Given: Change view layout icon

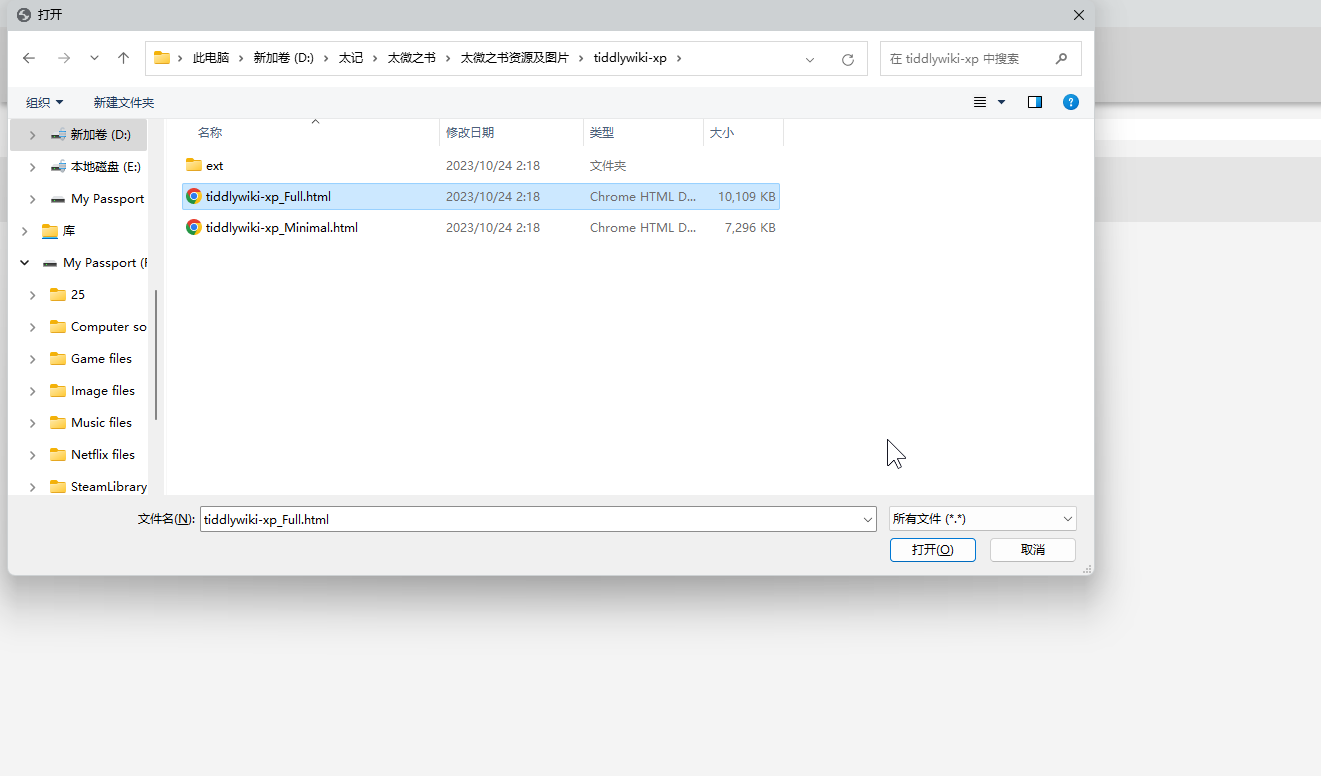Looking at the screenshot, I should (x=980, y=102).
